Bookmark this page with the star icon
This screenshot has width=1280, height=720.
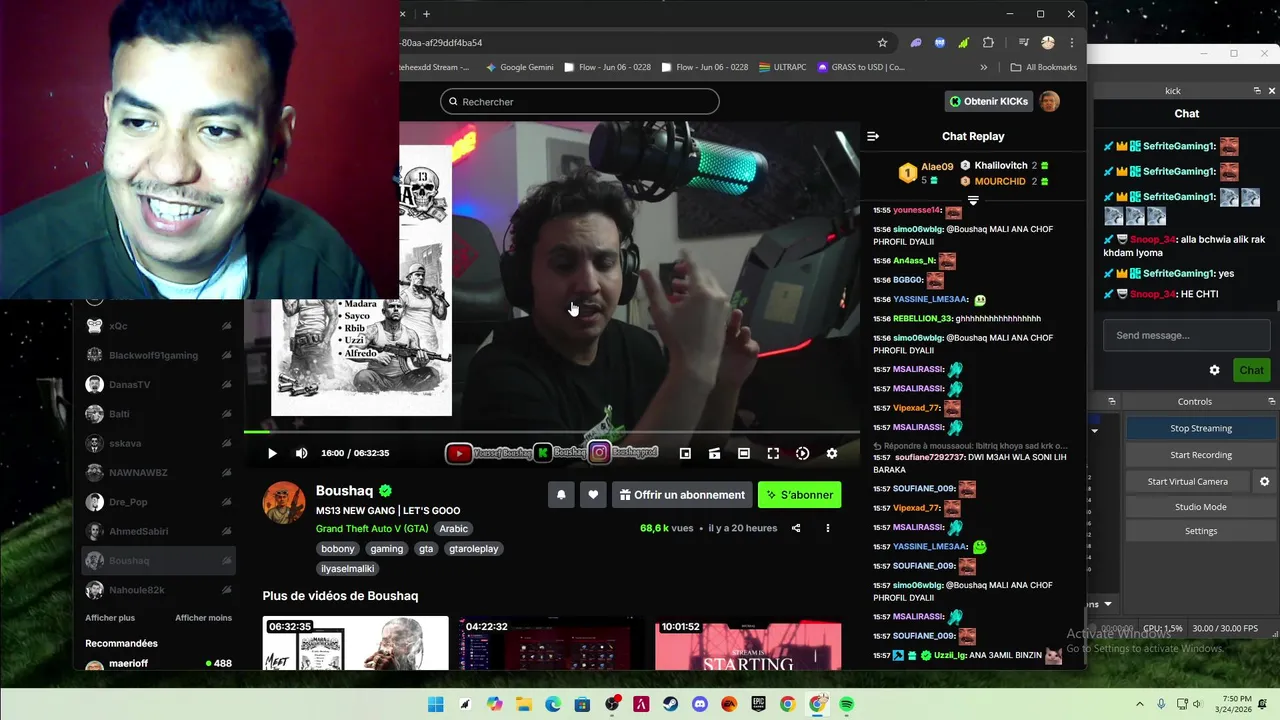click(x=882, y=43)
